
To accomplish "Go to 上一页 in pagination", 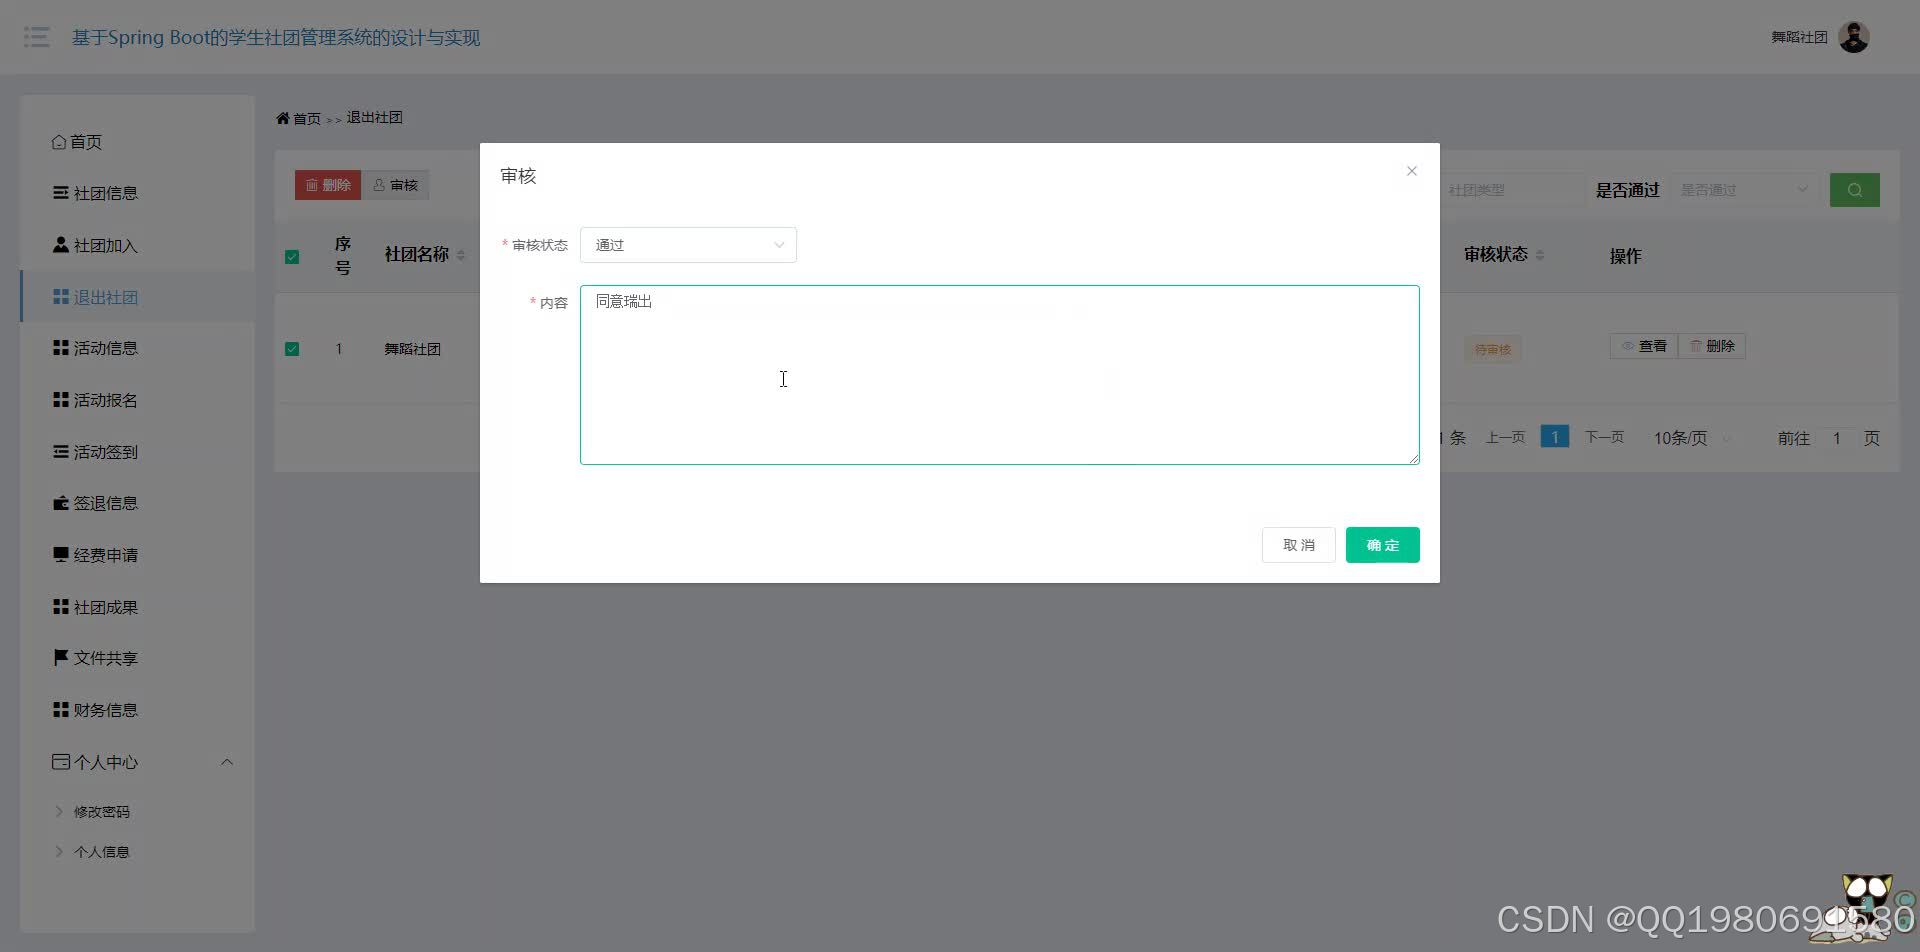I will click(1505, 438).
